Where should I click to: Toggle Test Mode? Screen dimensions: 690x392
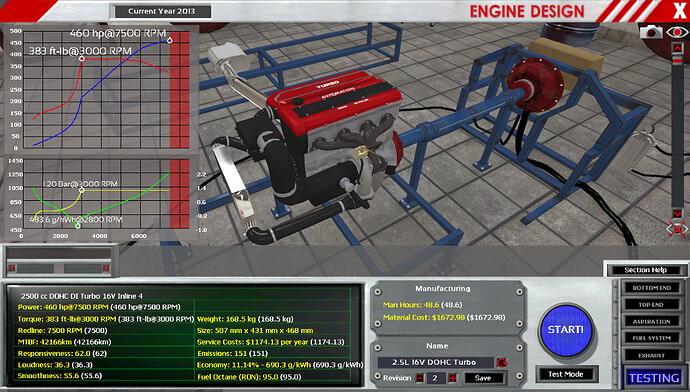565,374
